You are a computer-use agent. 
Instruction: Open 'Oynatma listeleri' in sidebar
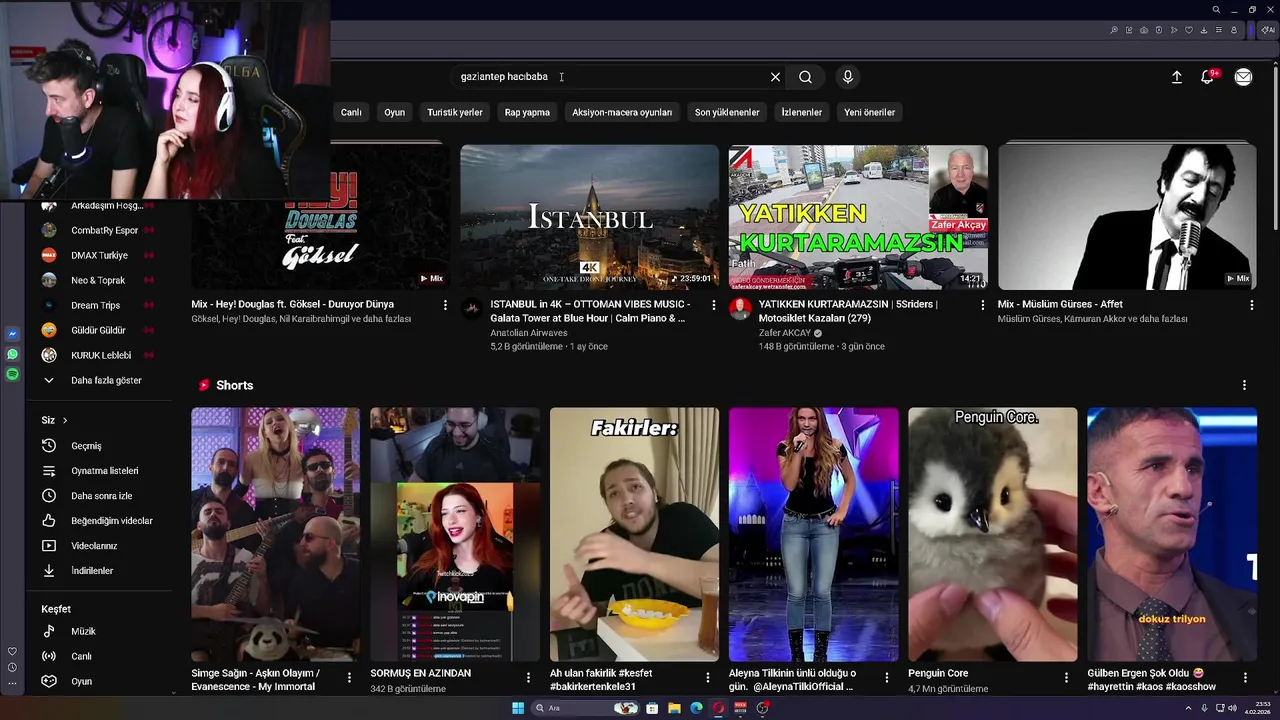pos(99,471)
